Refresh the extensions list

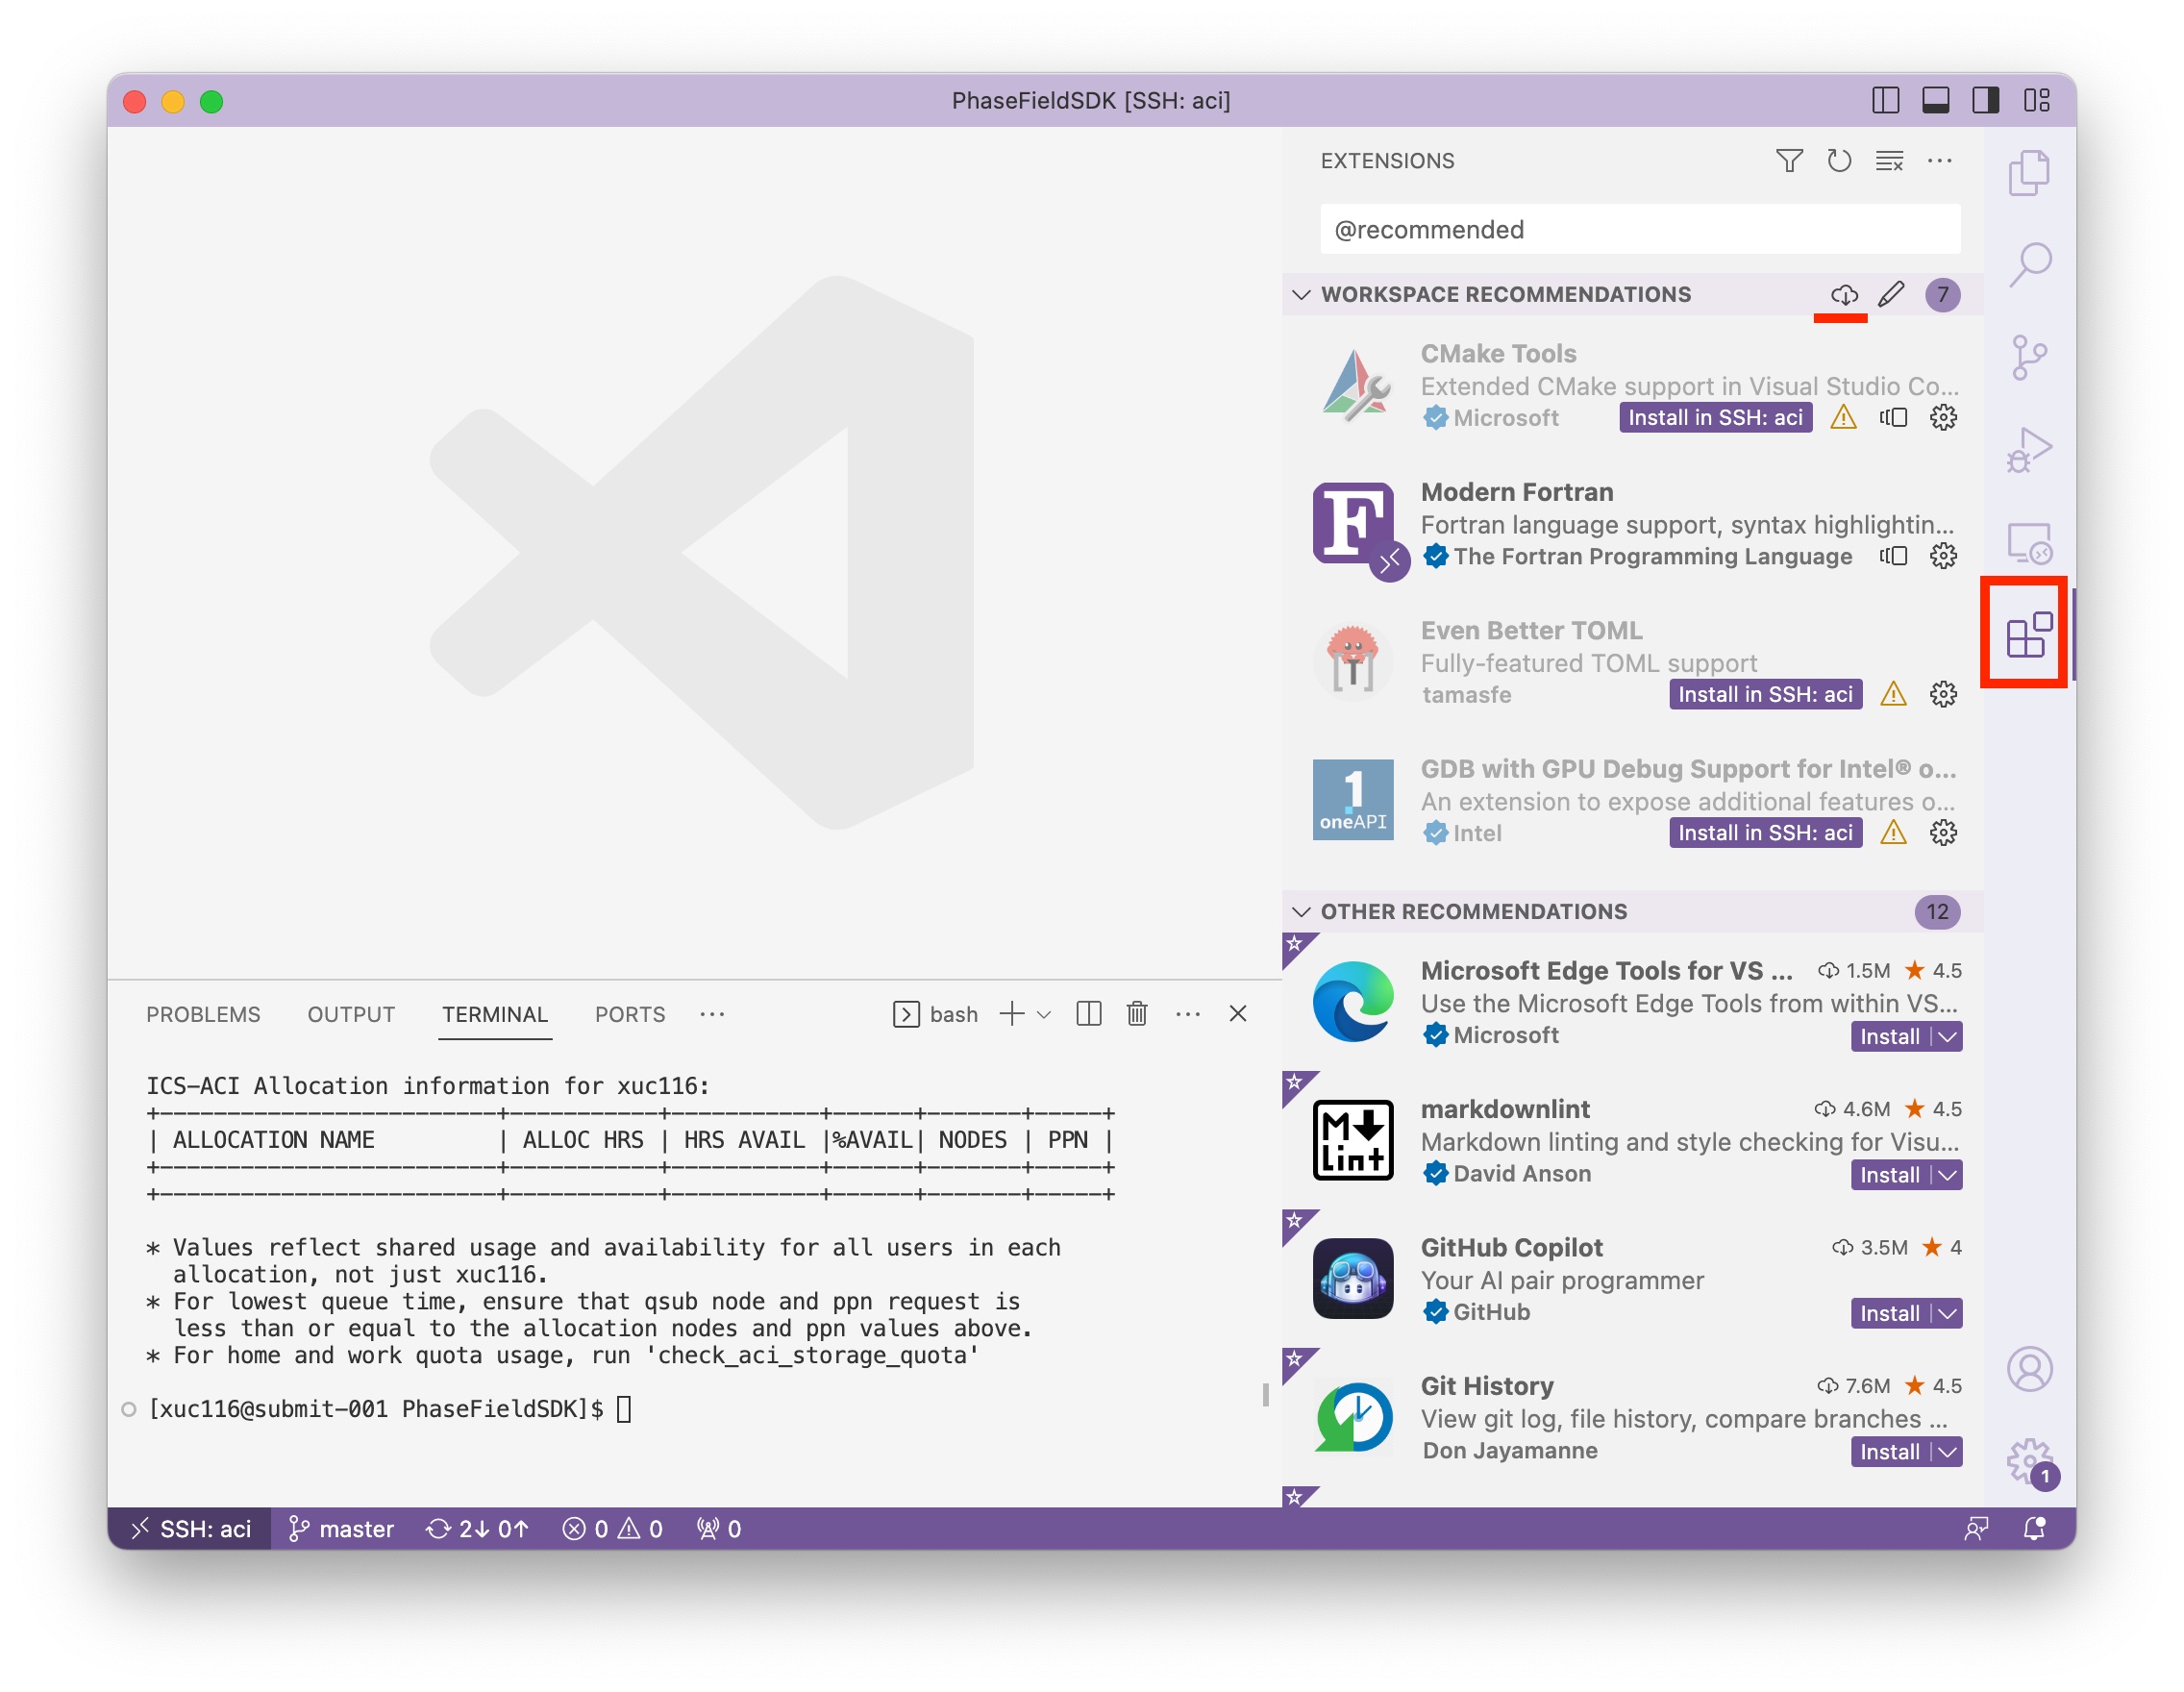pyautogui.click(x=1838, y=161)
